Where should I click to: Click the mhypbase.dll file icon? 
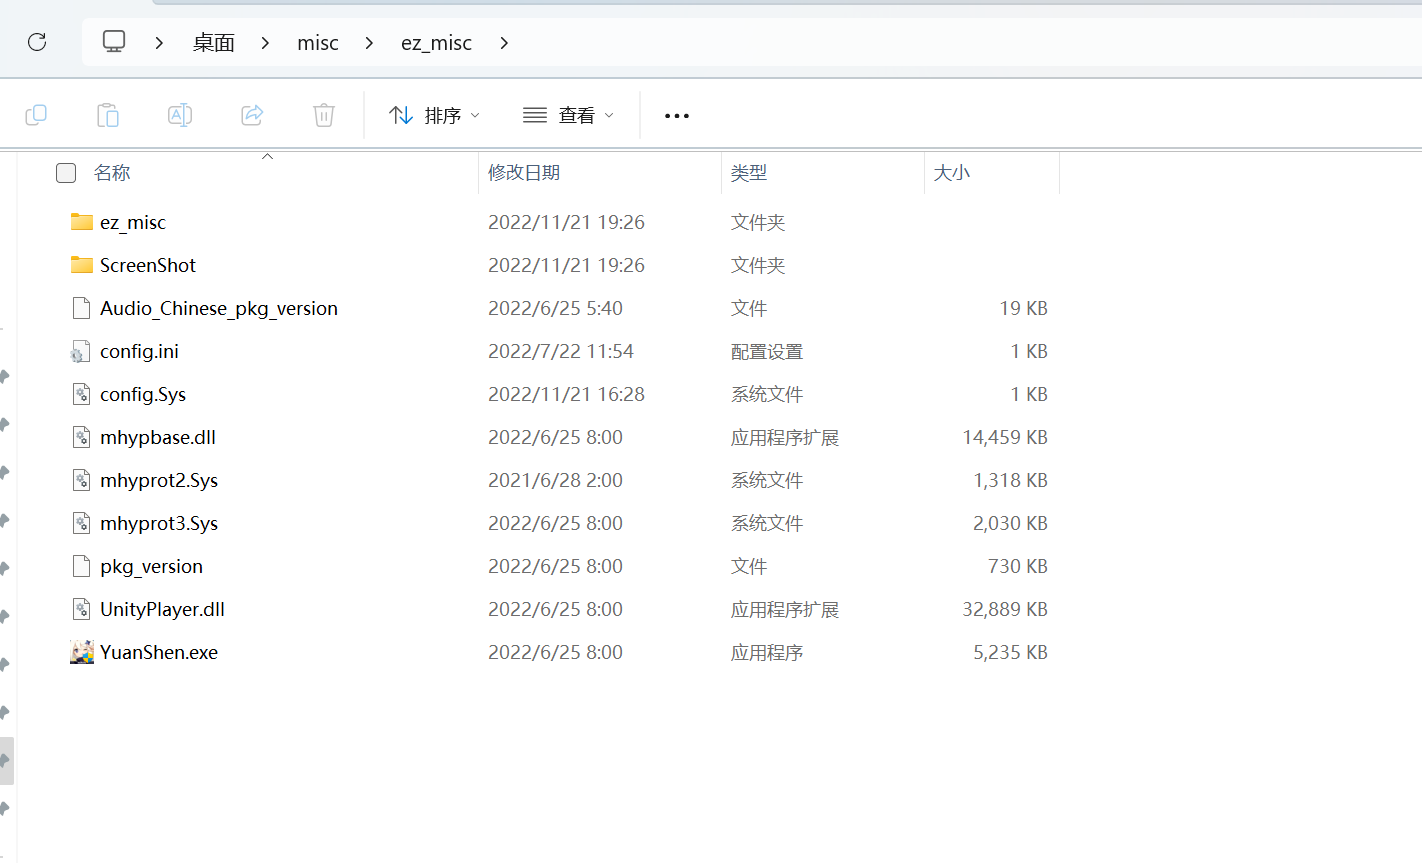(x=82, y=437)
